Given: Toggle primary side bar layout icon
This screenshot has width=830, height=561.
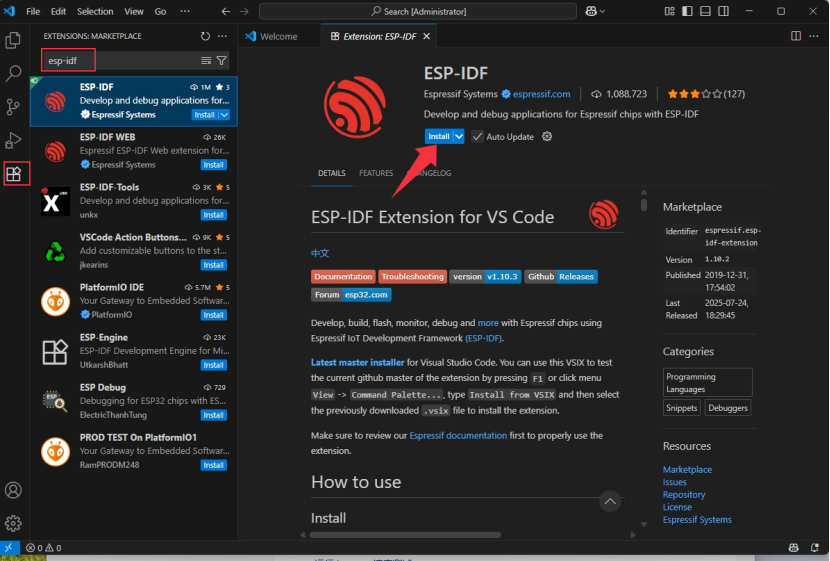Looking at the screenshot, I should tap(687, 11).
